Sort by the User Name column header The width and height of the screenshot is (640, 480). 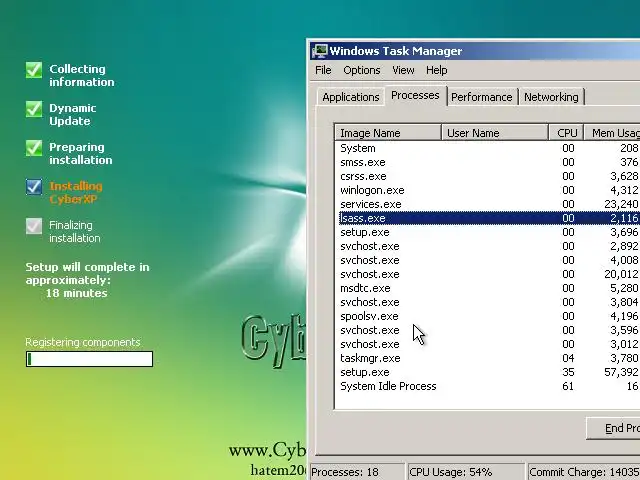point(495,133)
